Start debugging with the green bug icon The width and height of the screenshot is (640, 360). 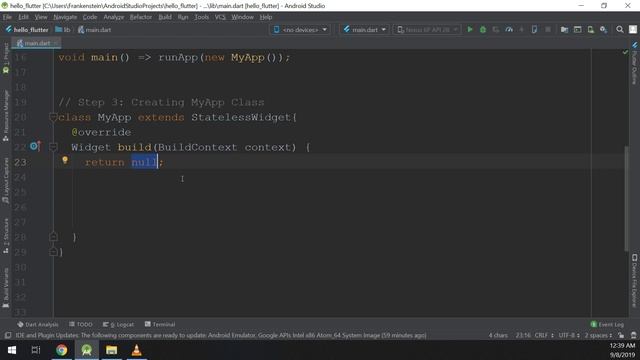pyautogui.click(x=483, y=29)
